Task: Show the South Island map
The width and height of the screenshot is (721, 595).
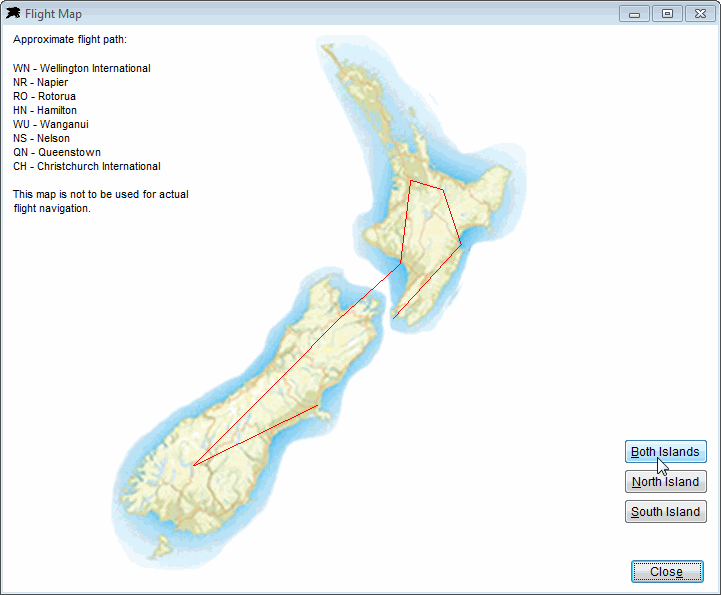Action: [x=665, y=511]
